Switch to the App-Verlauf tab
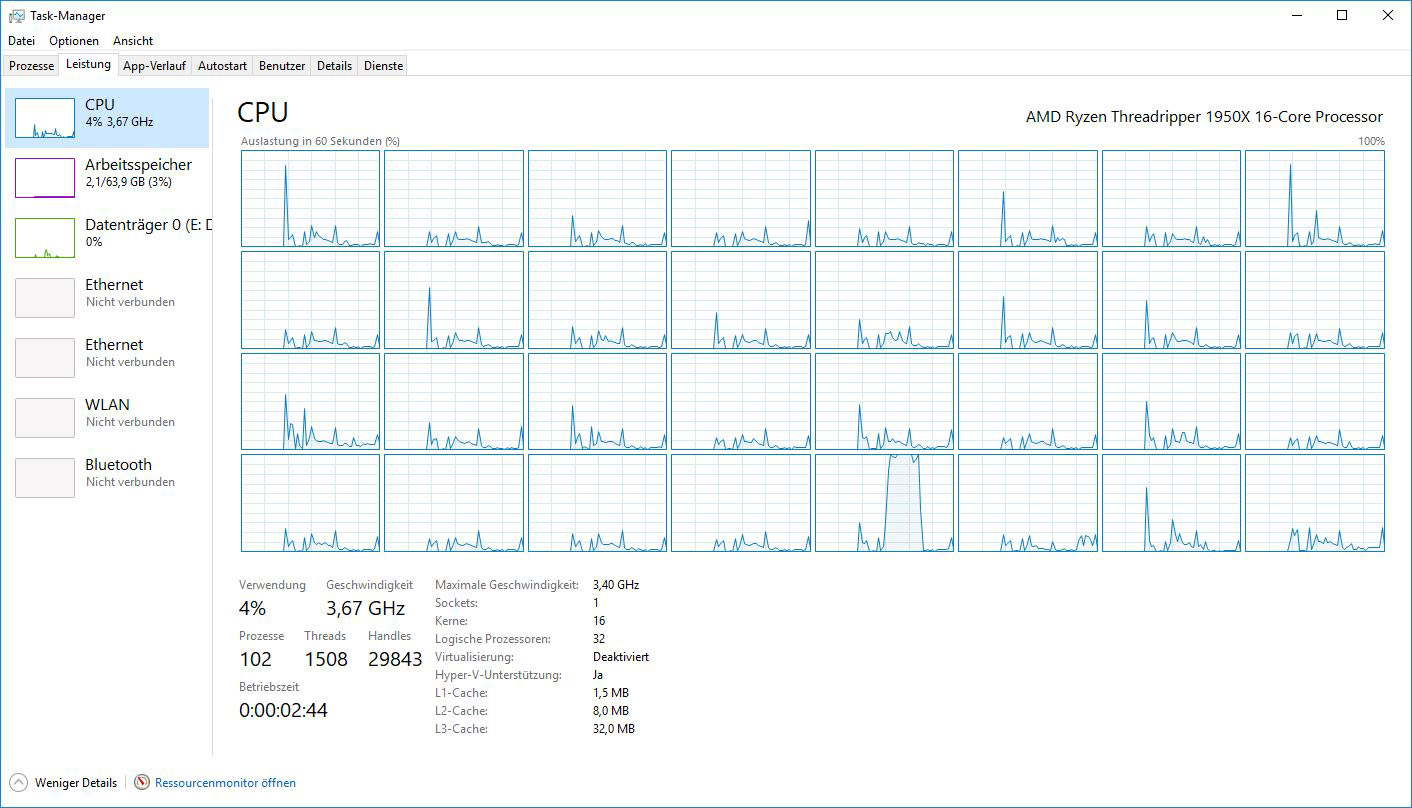Image resolution: width=1412 pixels, height=808 pixels. pos(154,66)
